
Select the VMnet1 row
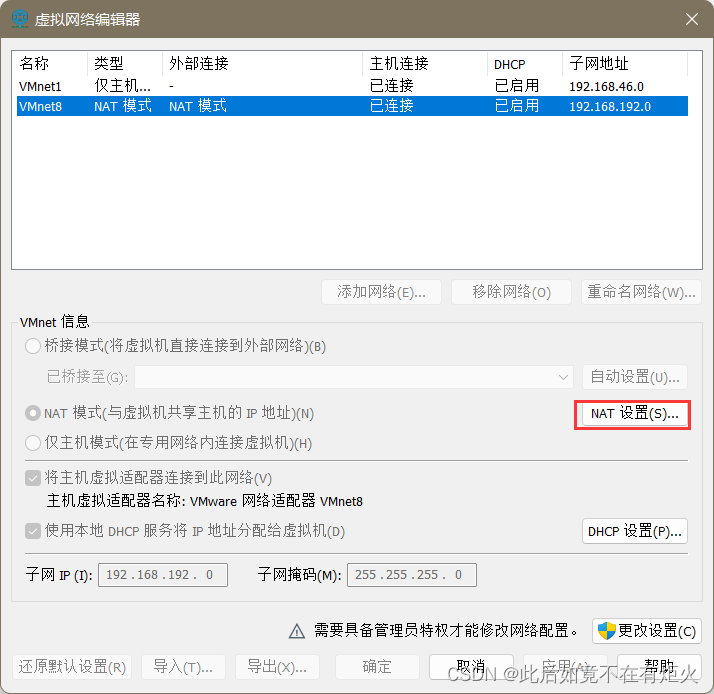[352, 86]
